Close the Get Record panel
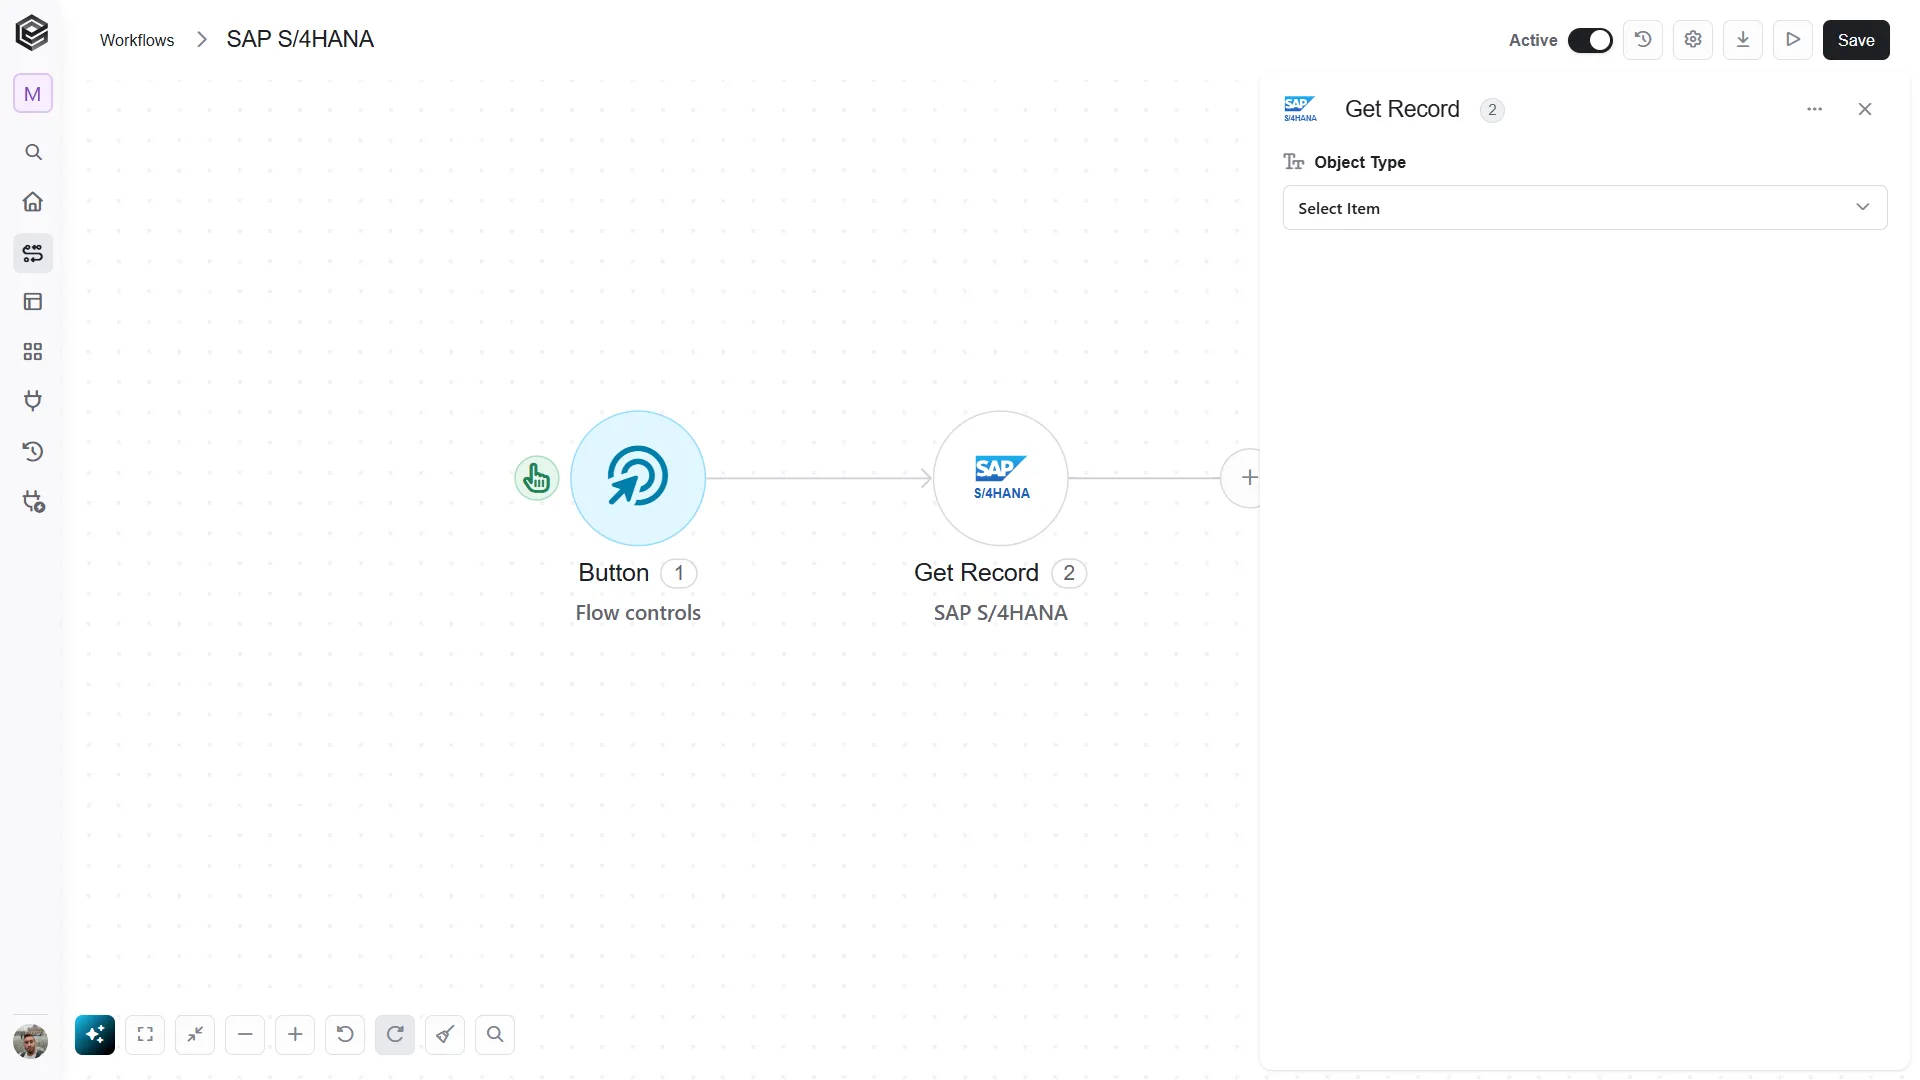The height and width of the screenshot is (1080, 1920). 1865,109
